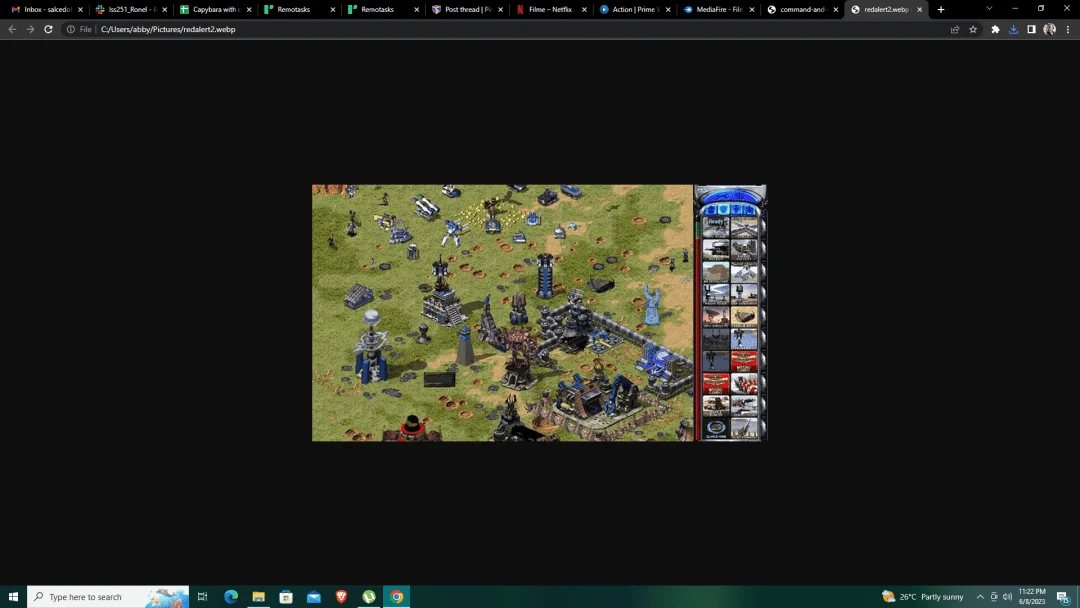Click the 'Type here to search' box
The width and height of the screenshot is (1080, 608).
(x=108, y=596)
